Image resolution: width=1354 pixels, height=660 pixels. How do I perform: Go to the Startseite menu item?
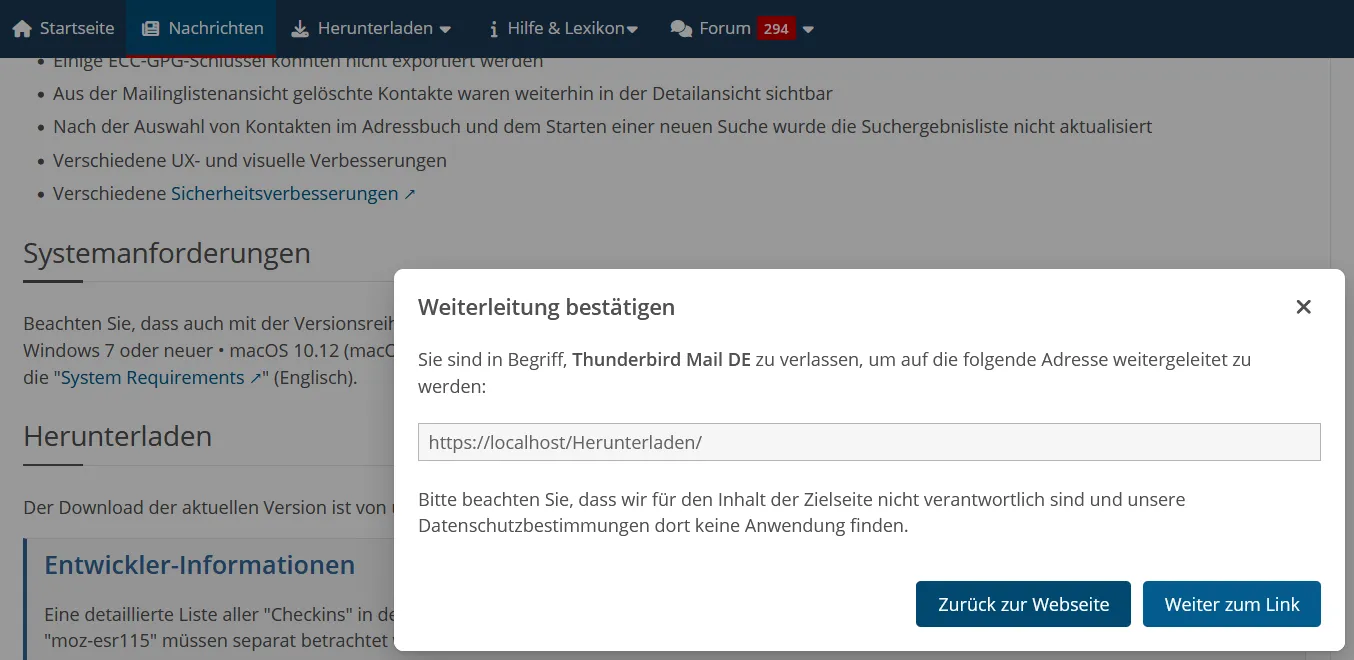tap(77, 29)
